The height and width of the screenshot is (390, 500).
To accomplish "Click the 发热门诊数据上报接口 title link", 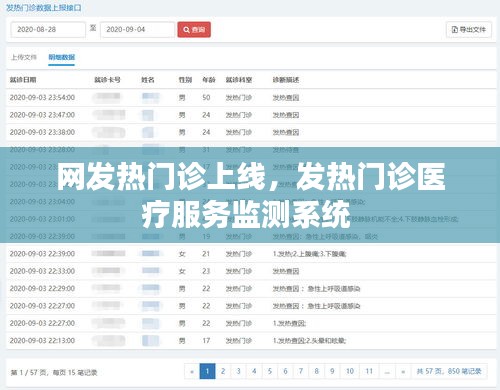I will tap(44, 8).
